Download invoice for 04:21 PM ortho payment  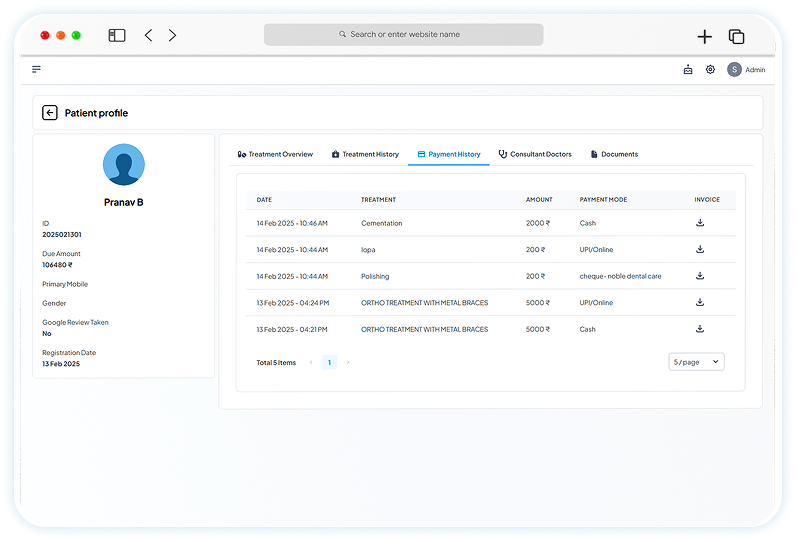click(x=700, y=328)
